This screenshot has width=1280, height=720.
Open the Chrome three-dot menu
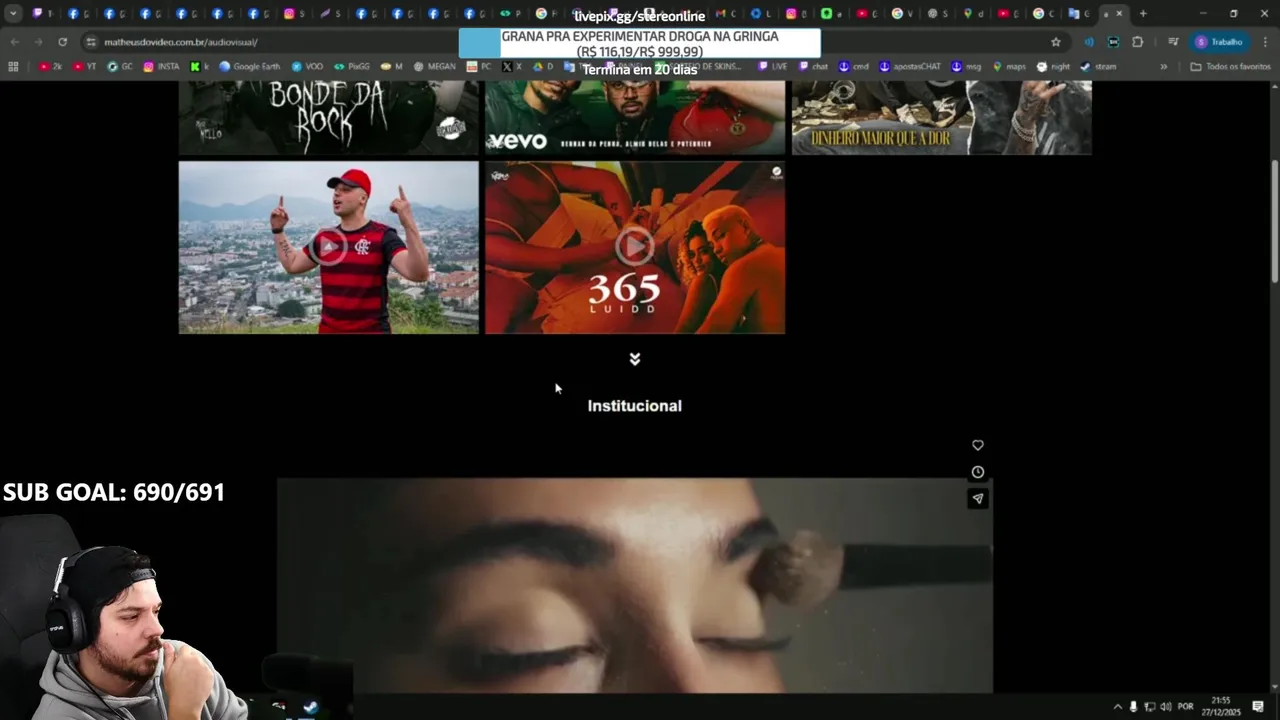point(1264,42)
